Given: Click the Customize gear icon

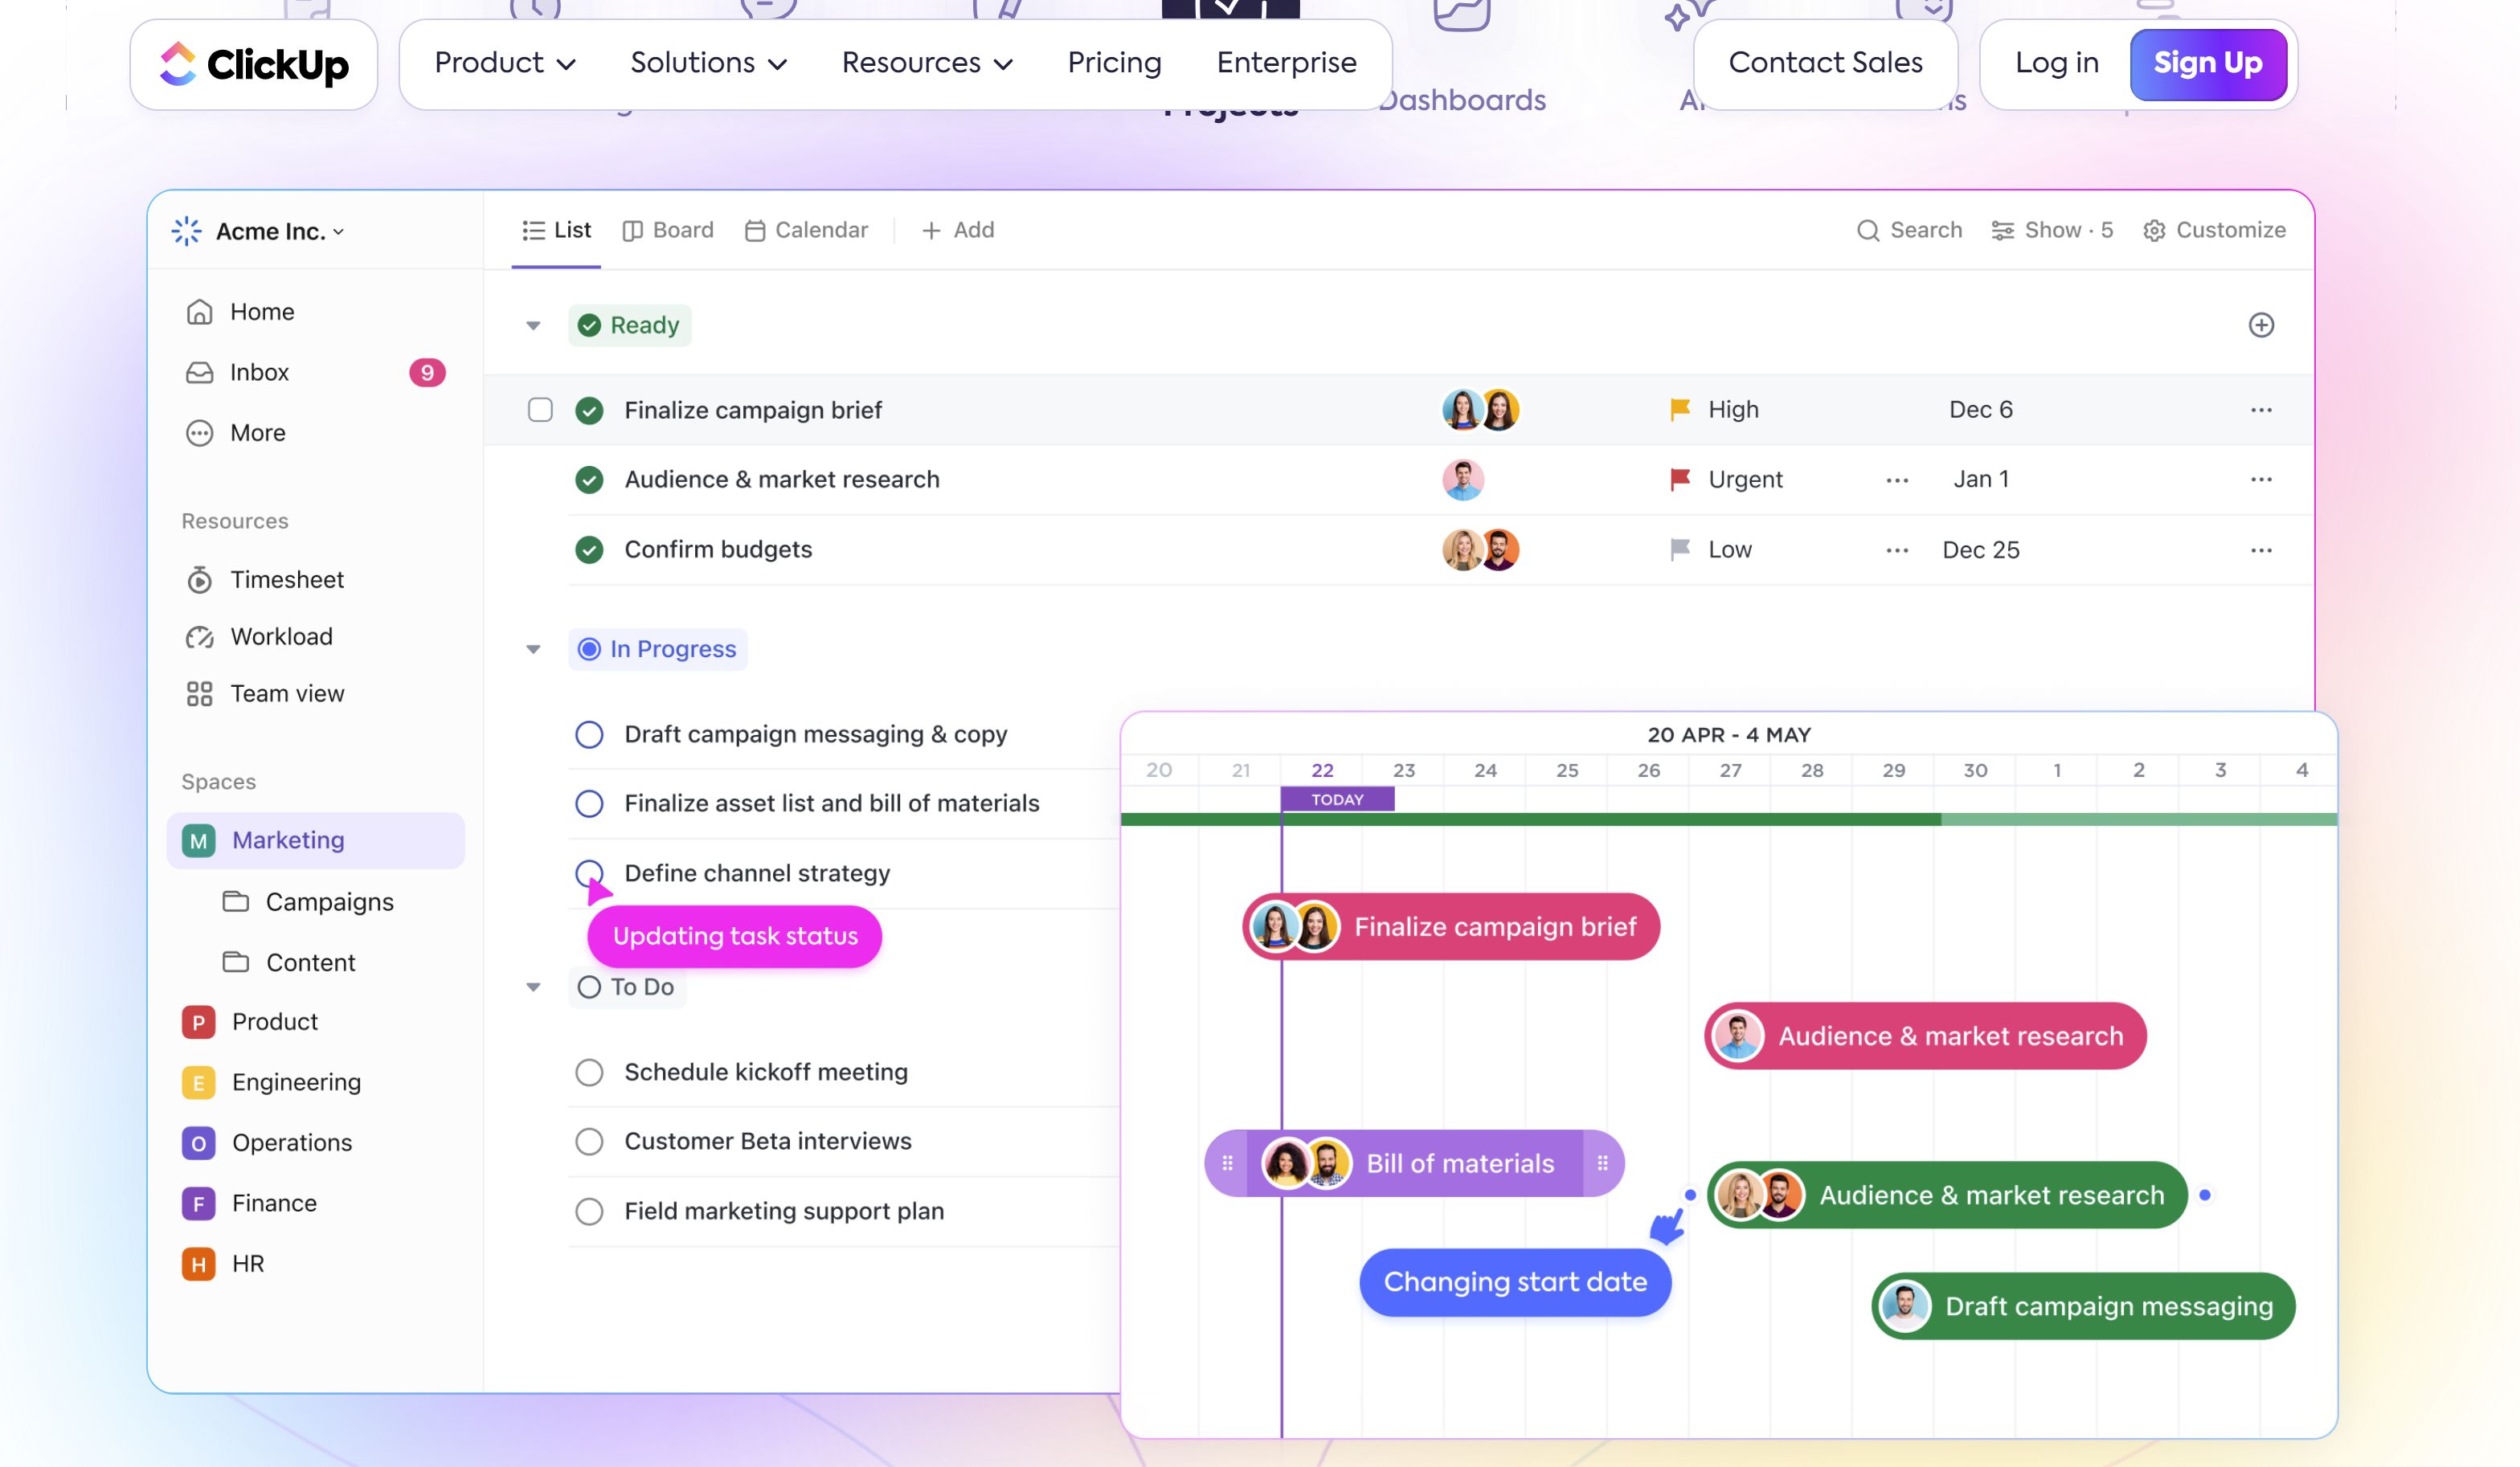Looking at the screenshot, I should pos(2154,231).
